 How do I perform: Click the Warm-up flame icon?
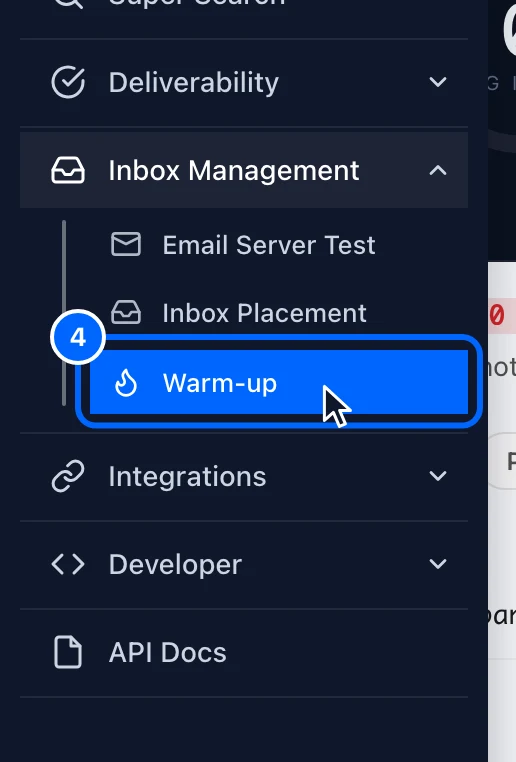click(x=126, y=383)
